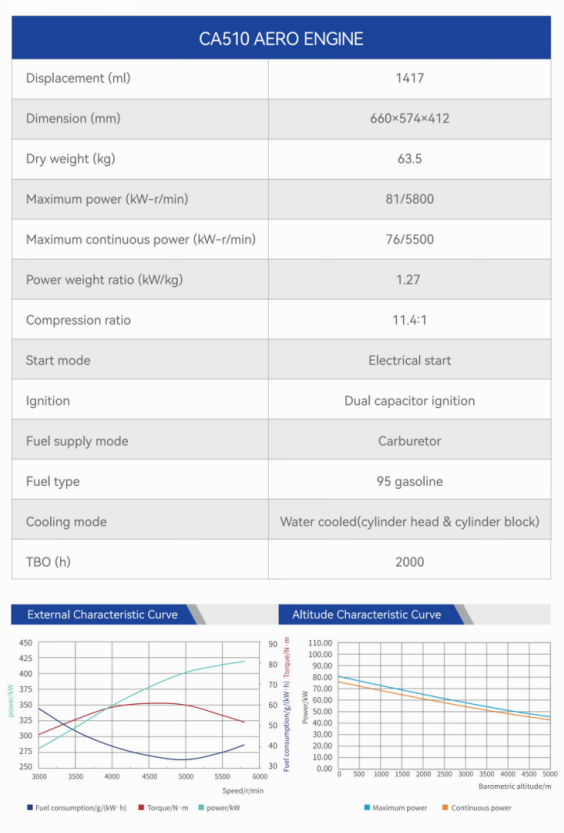Click the power/kW teal legend square
This screenshot has width=564, height=833.
[x=201, y=808]
